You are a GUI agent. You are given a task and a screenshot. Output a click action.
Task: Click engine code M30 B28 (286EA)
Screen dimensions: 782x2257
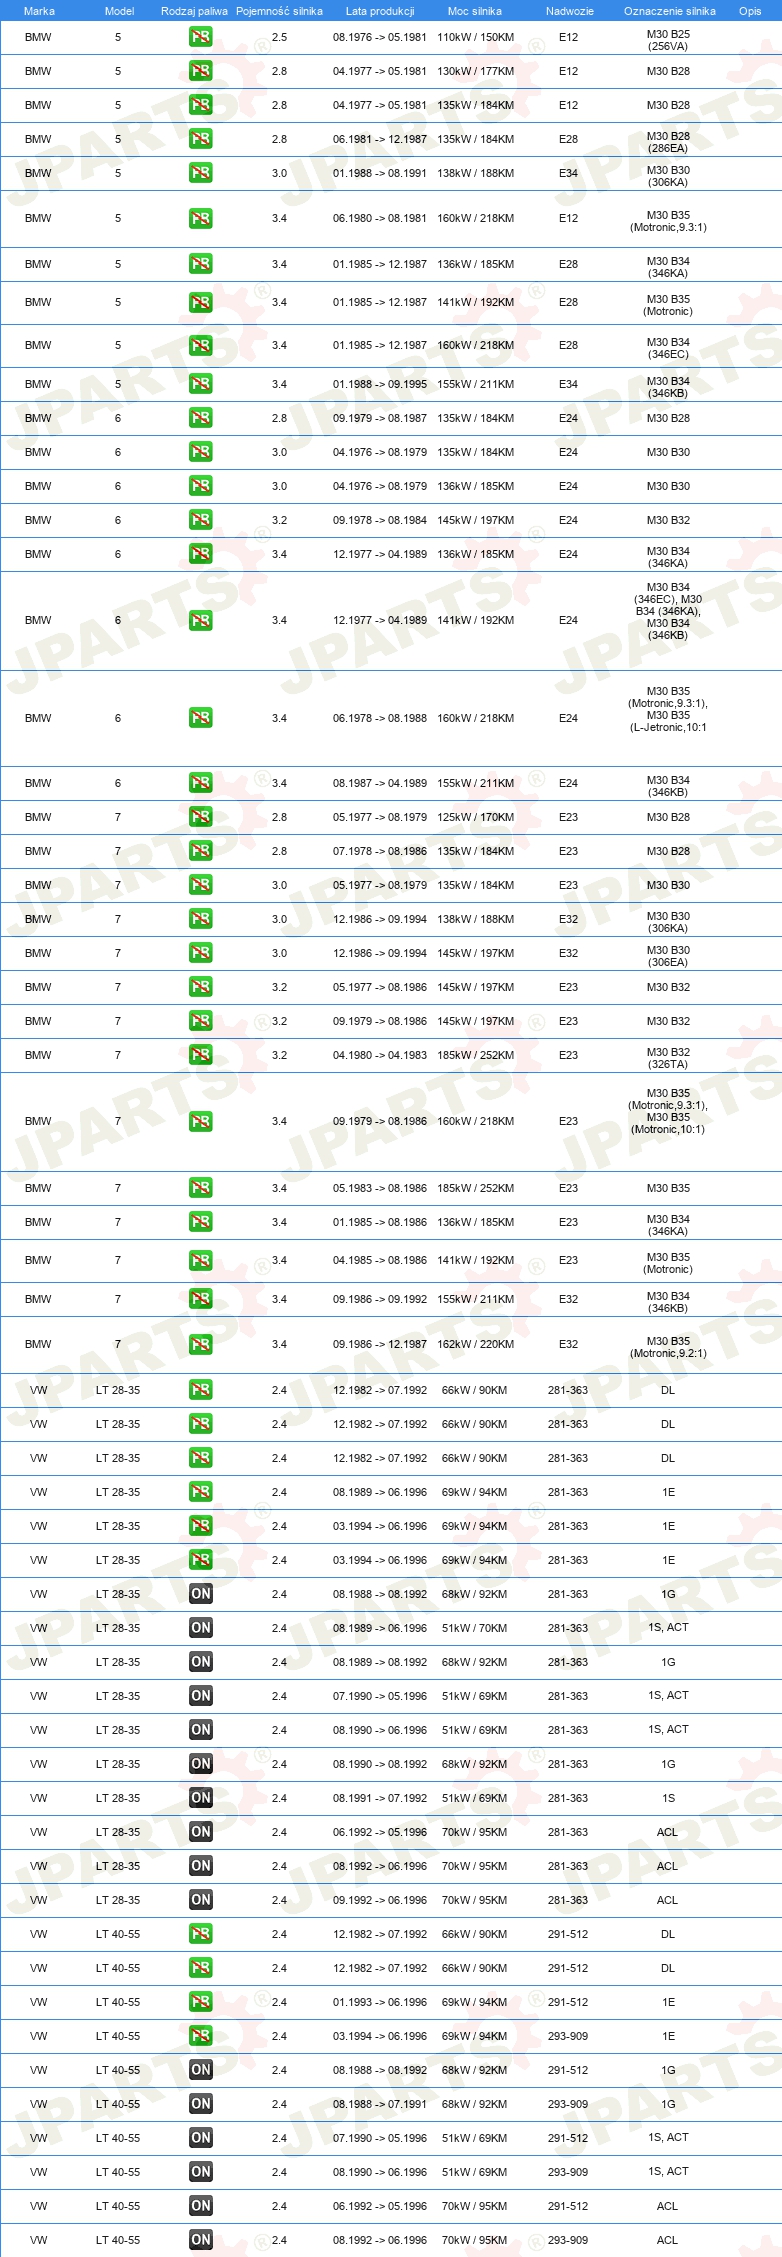[x=668, y=142]
